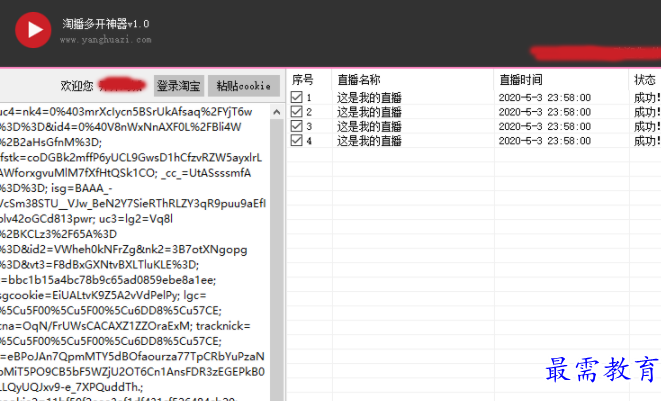
Task: Click the broadcast time in row 3
Action: [x=544, y=127]
